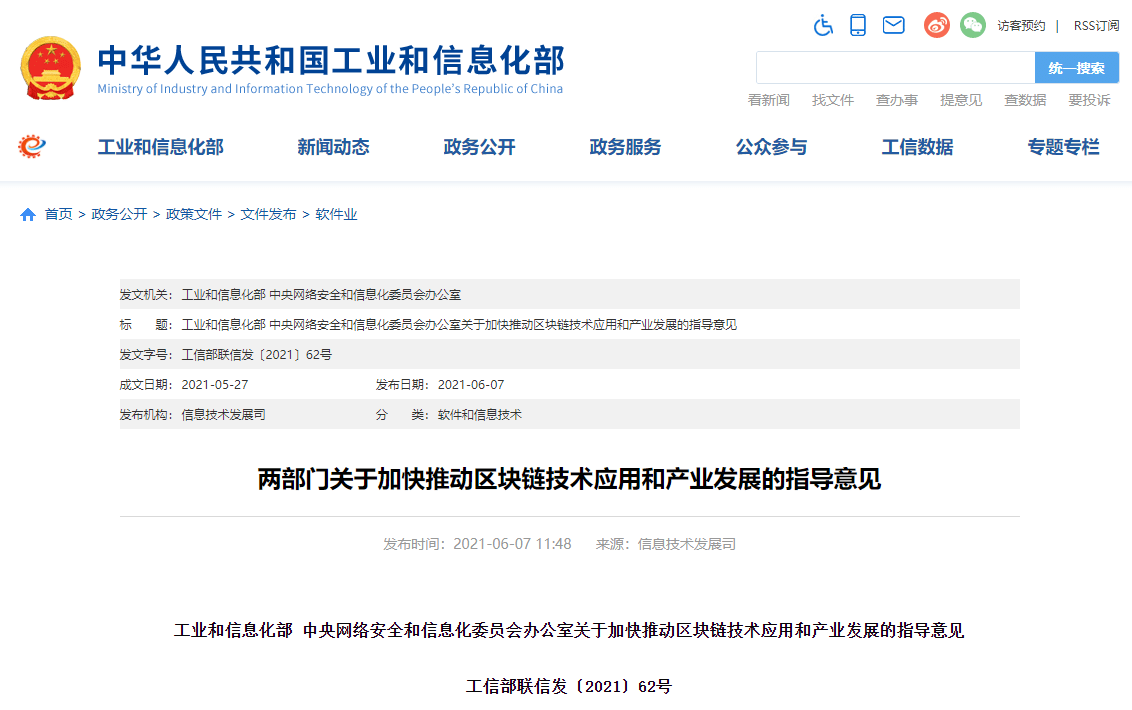Image resolution: width=1132 pixels, height=710 pixels.
Task: Select the 查数据 search category
Action: pos(1025,100)
